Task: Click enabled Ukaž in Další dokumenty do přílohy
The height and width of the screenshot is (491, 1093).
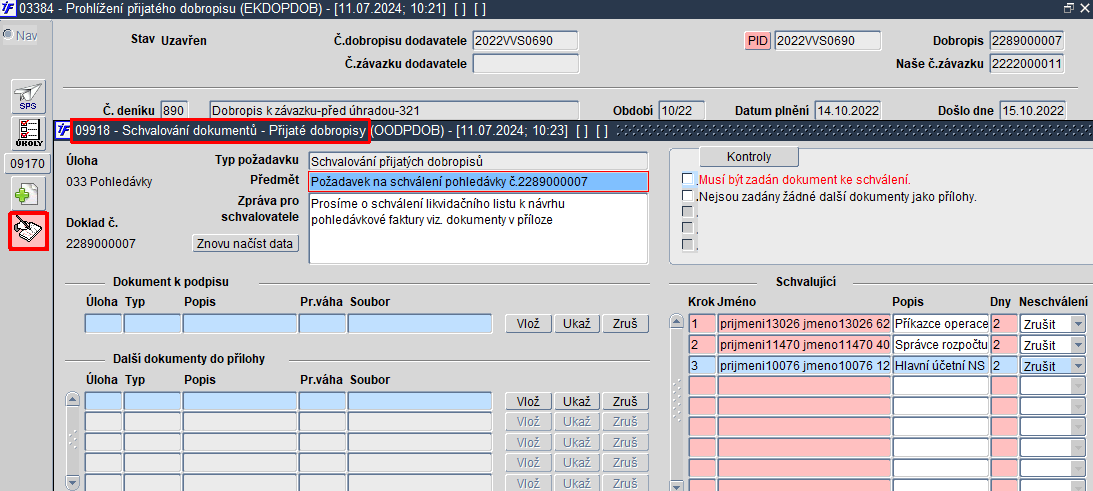Action: coord(577,402)
